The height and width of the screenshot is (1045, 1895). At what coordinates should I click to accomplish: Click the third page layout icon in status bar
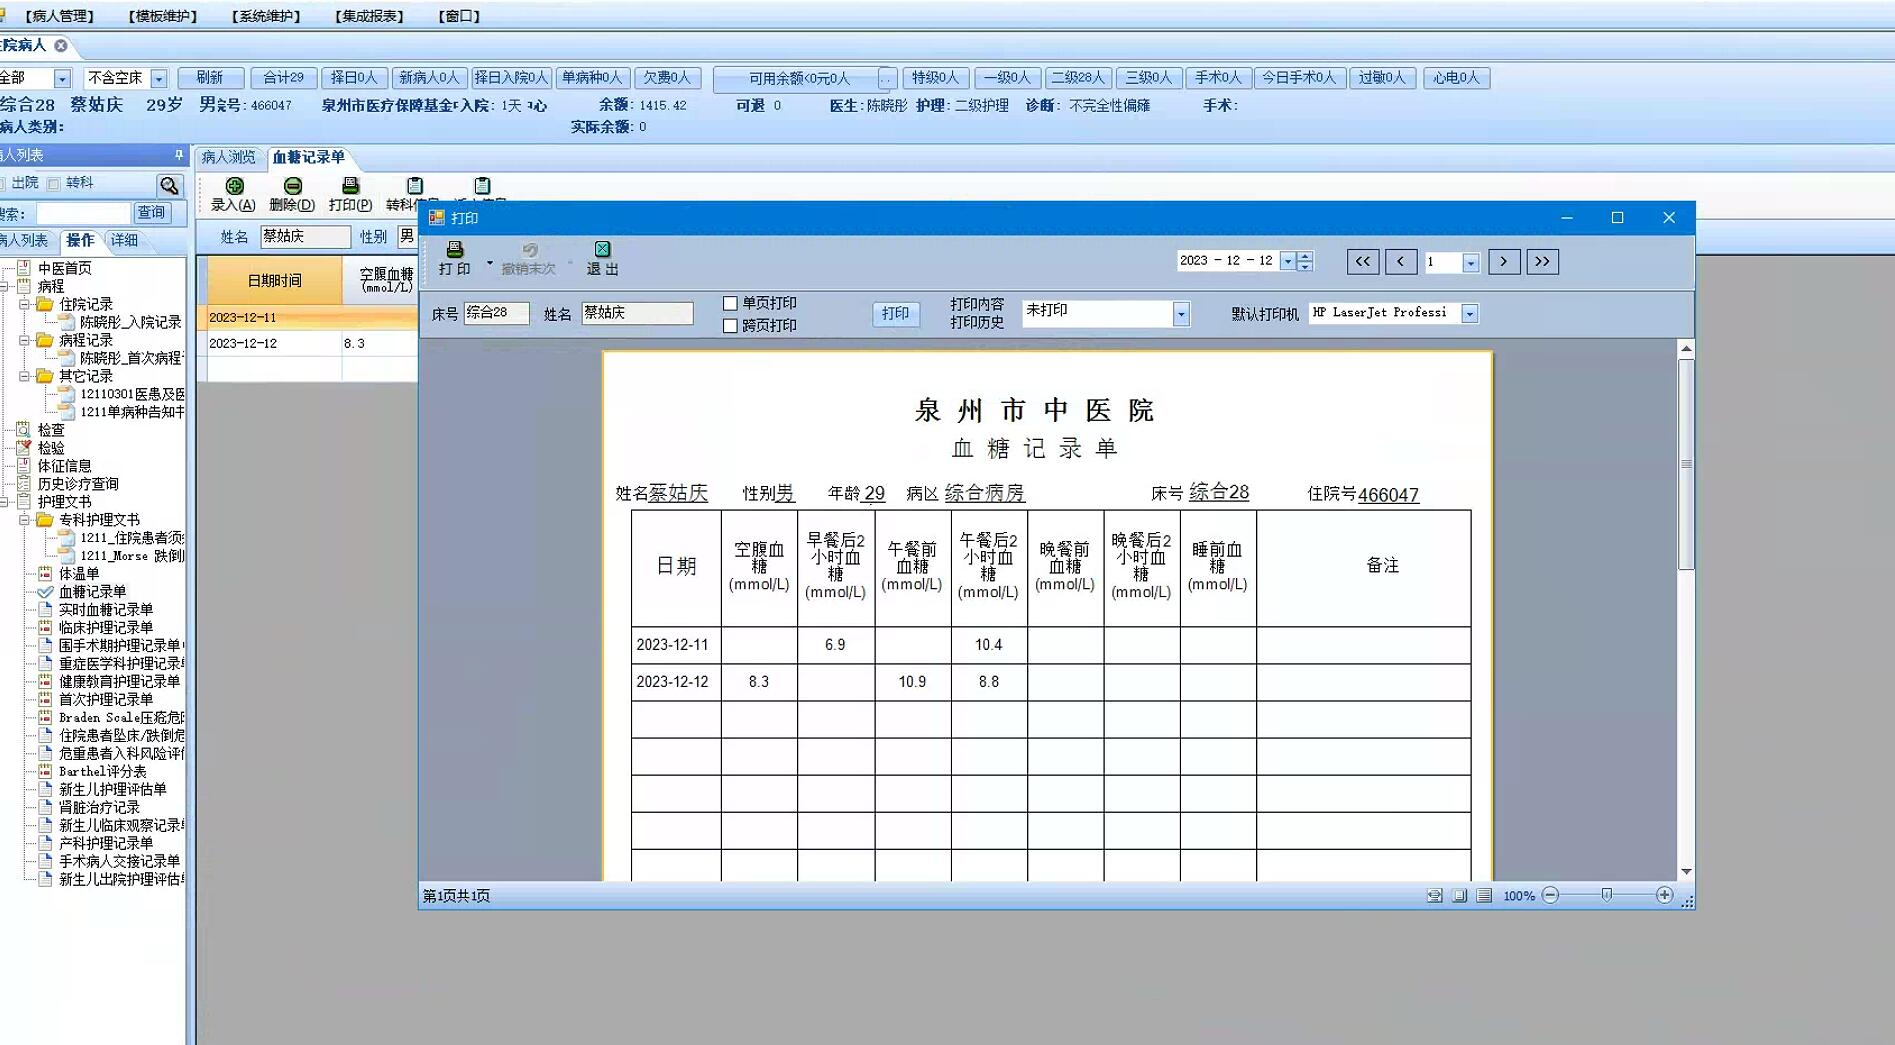tap(1484, 896)
